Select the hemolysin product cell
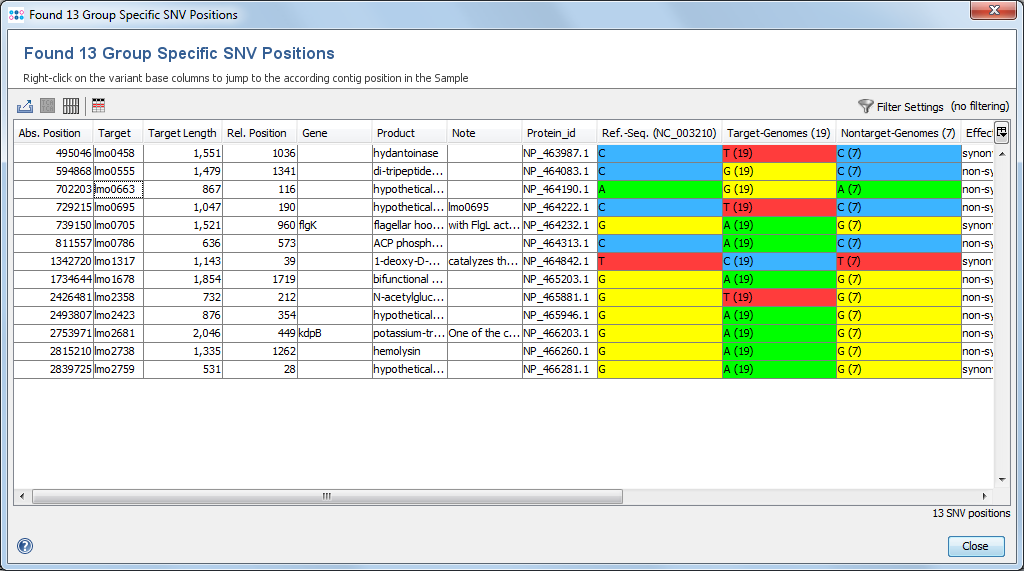 click(x=409, y=351)
